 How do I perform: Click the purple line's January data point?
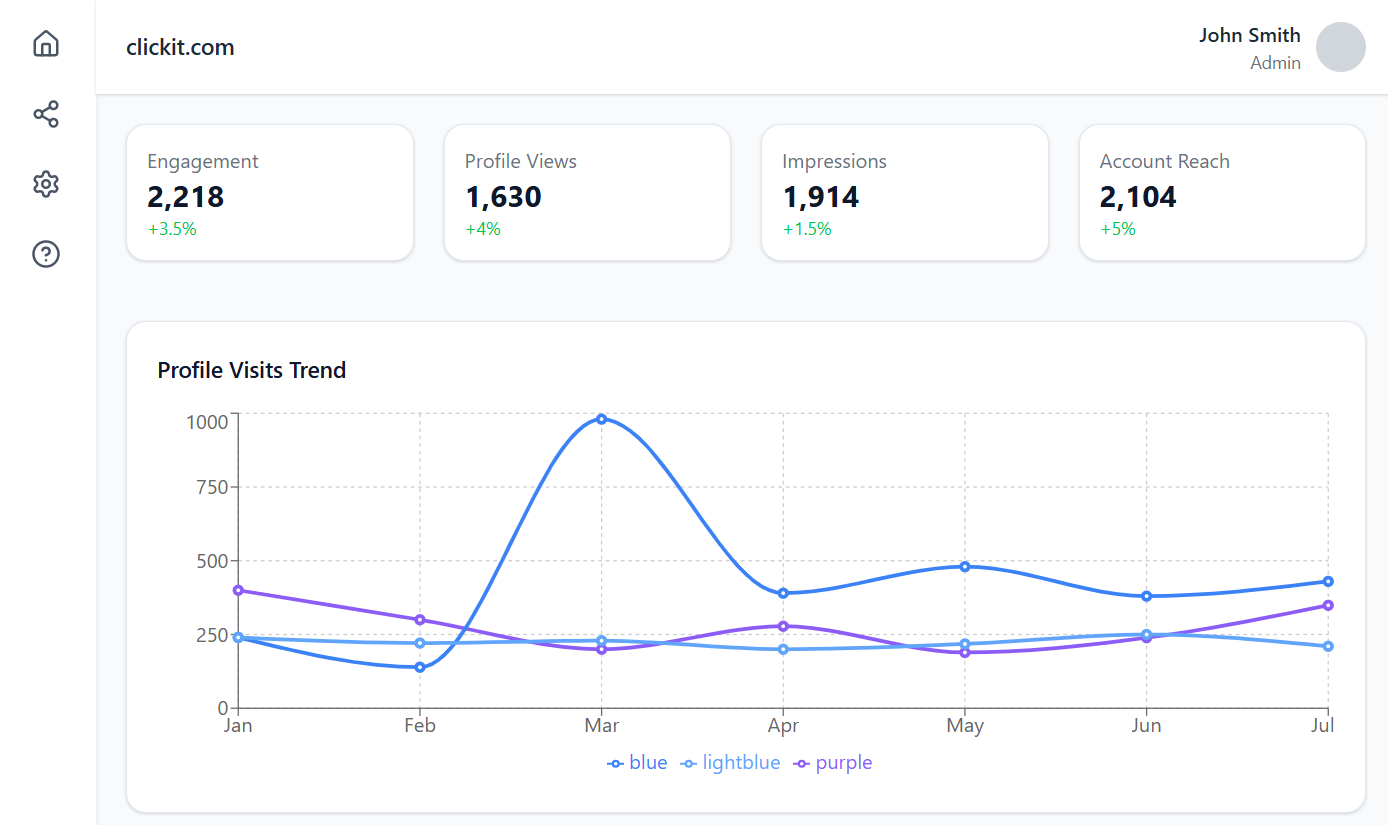238,590
